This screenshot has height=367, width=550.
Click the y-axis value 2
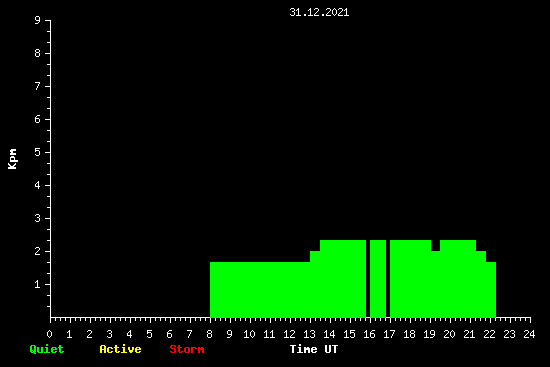[38, 251]
